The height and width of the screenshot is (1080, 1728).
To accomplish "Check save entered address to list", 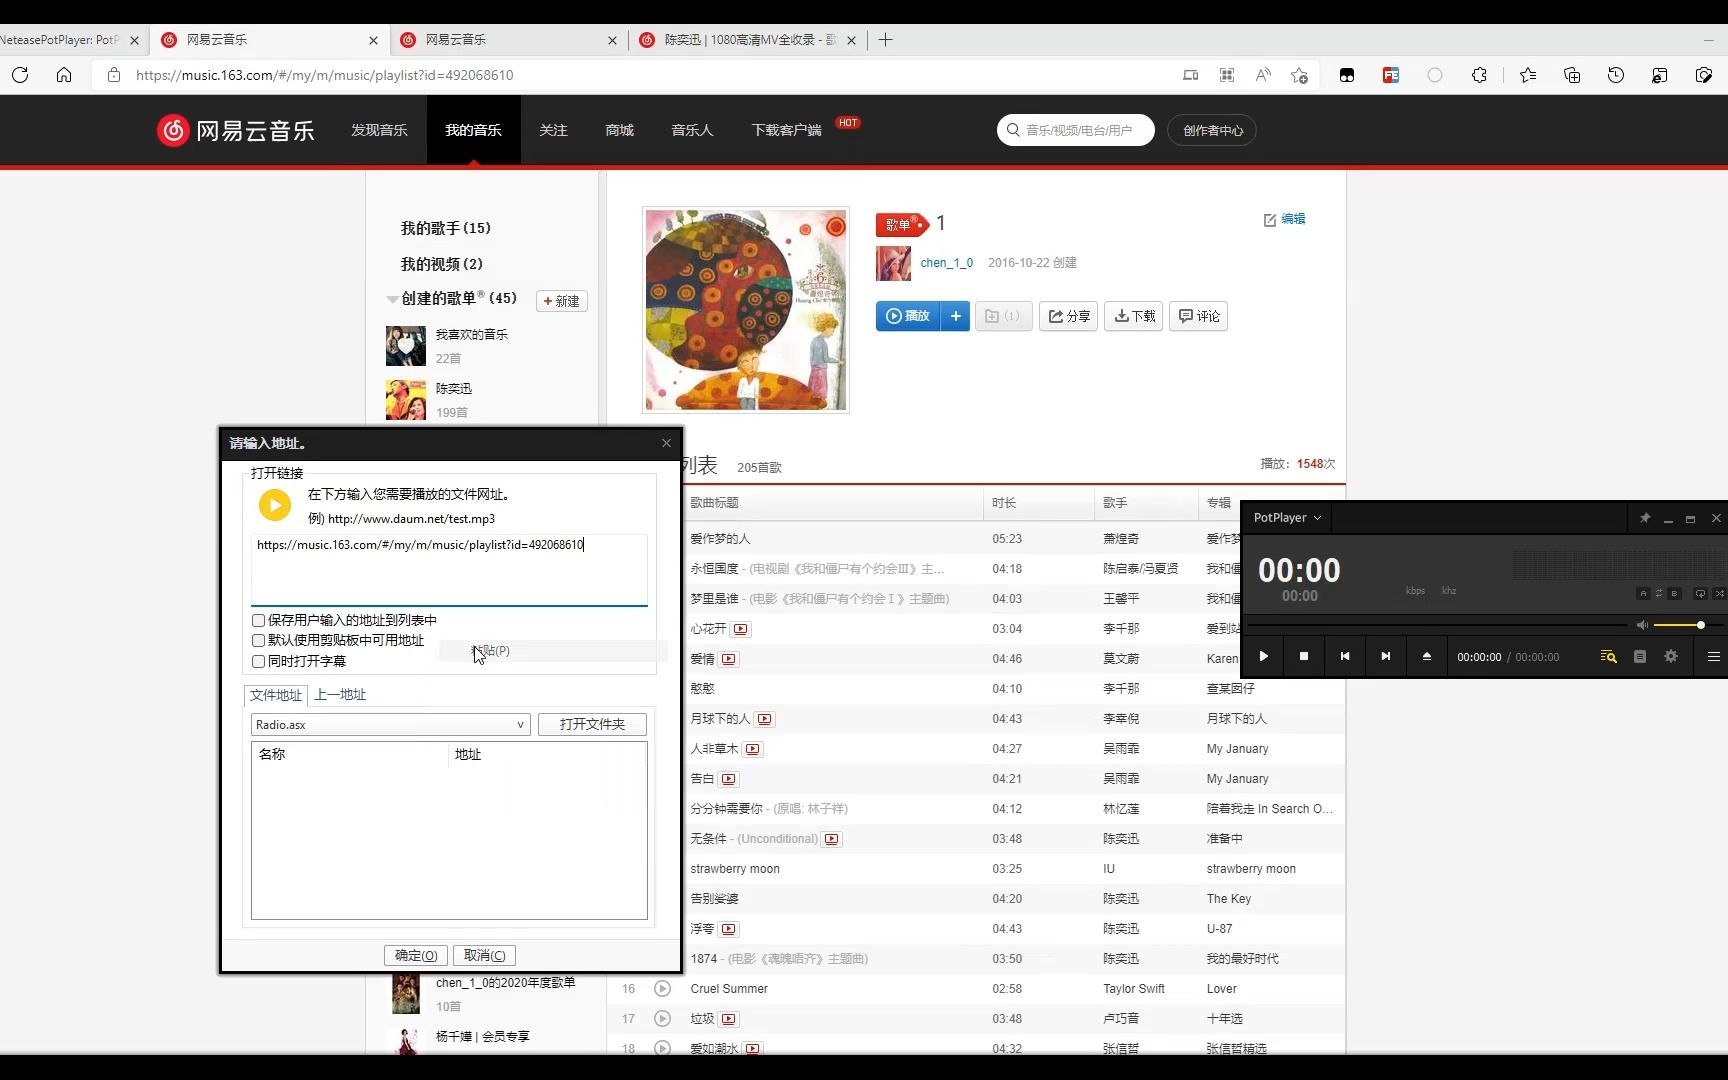I will tap(258, 620).
